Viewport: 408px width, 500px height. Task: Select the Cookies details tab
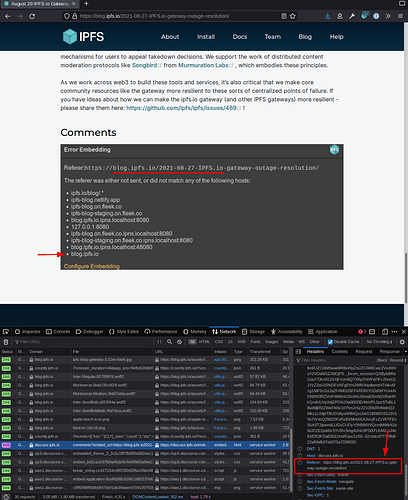[x=340, y=352]
